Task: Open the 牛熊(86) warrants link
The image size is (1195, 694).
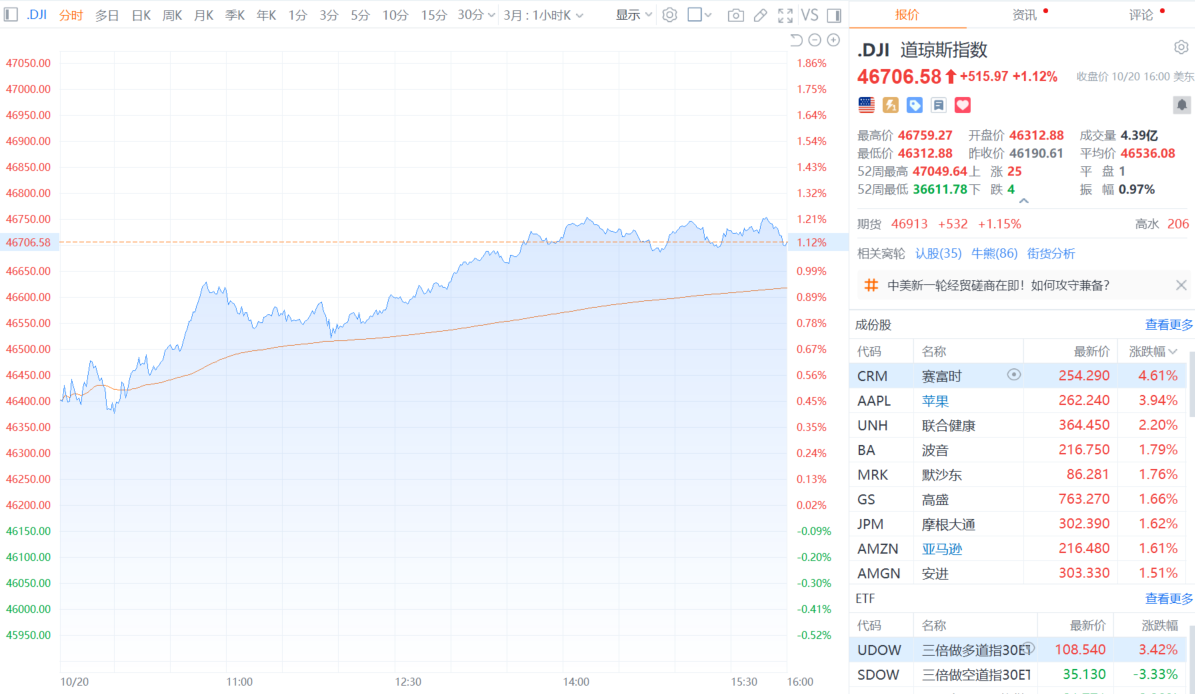Action: [x=993, y=254]
